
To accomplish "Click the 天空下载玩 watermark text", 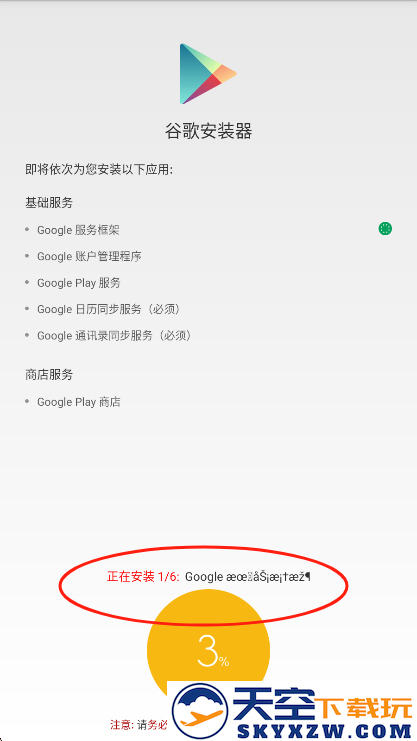I will [x=322, y=706].
